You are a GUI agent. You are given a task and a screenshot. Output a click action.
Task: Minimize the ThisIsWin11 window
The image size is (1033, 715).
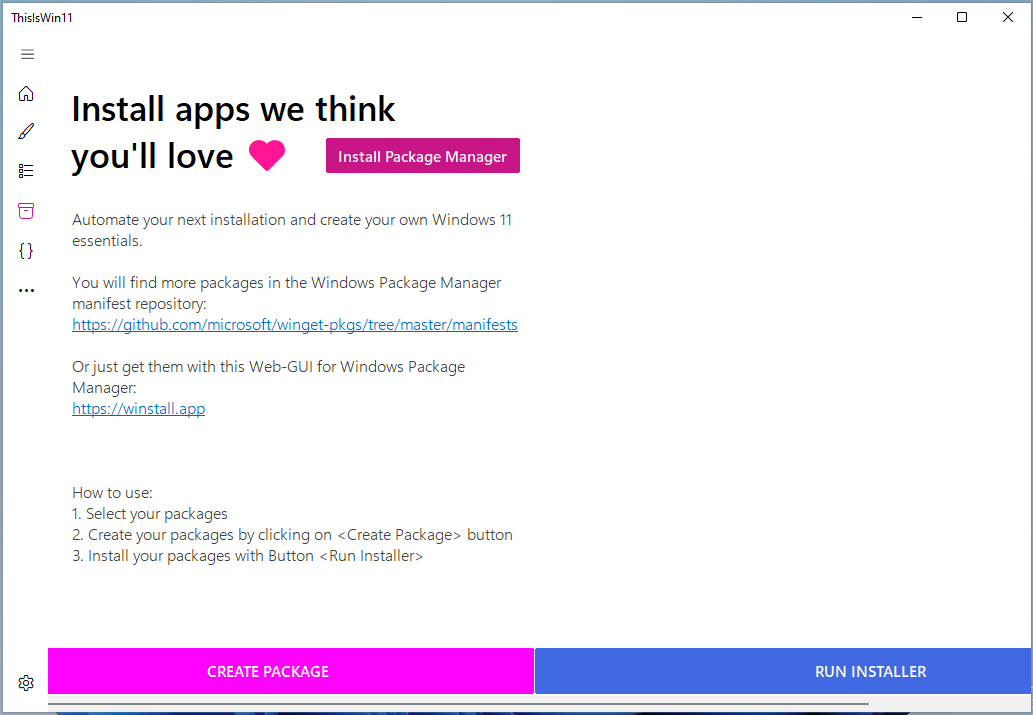pyautogui.click(x=916, y=17)
